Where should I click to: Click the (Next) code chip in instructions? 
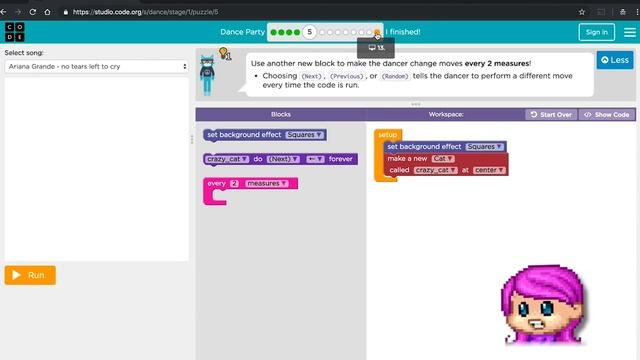(311, 76)
